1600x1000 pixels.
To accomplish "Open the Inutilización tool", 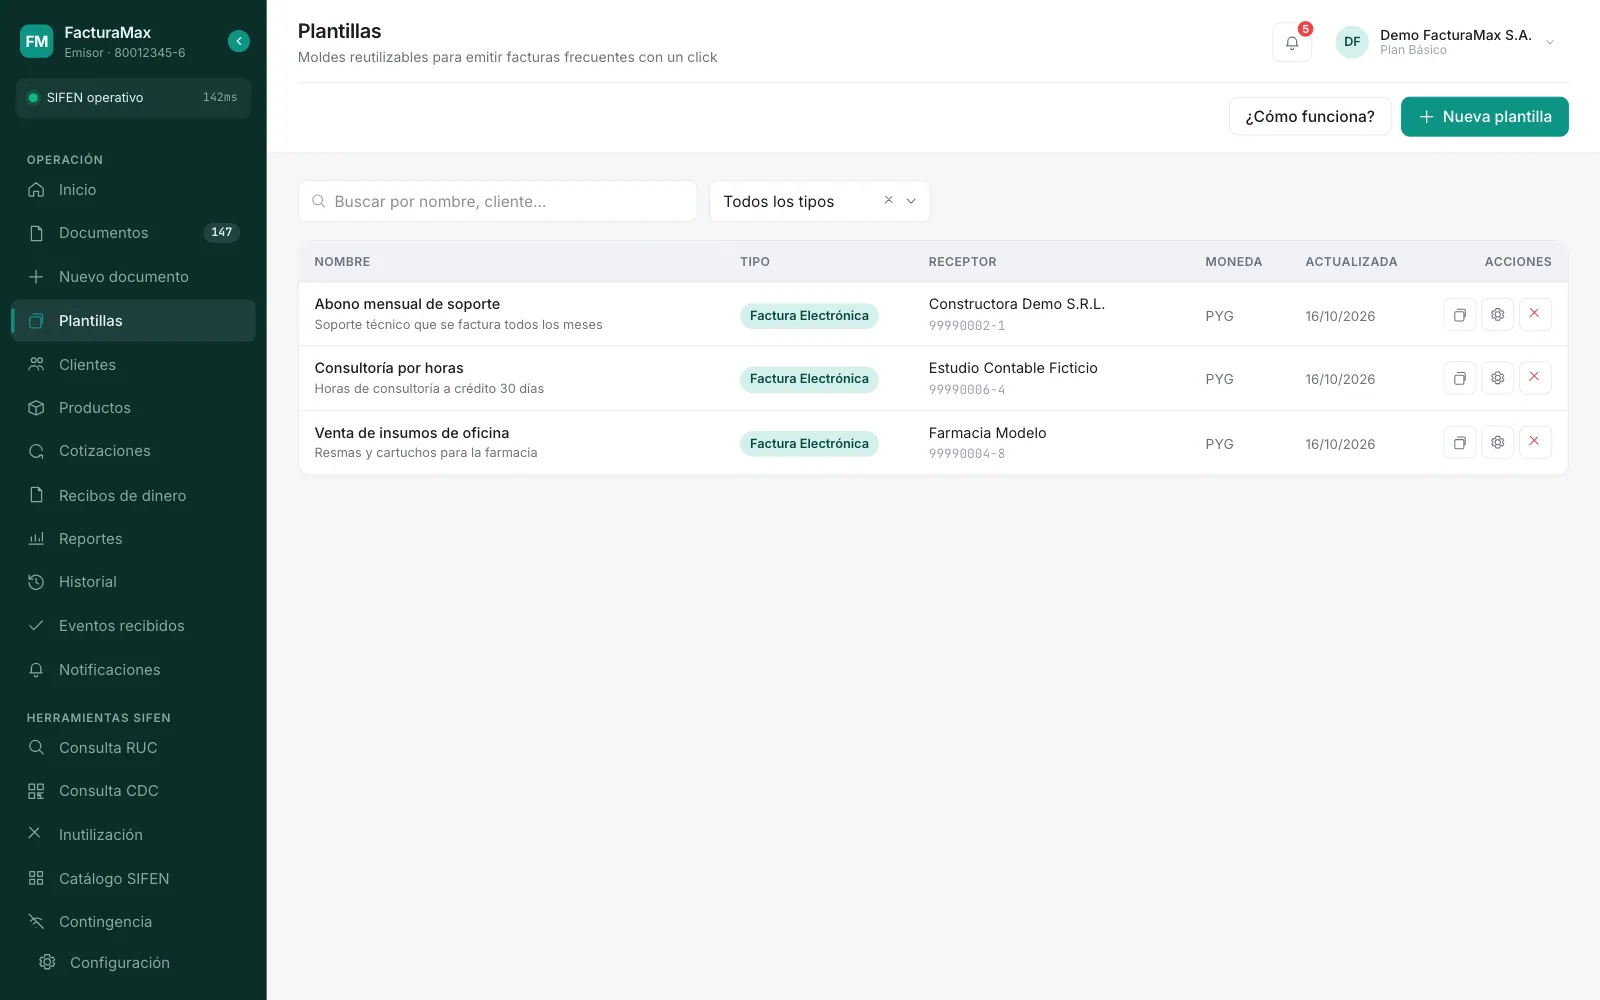I will [x=133, y=835].
